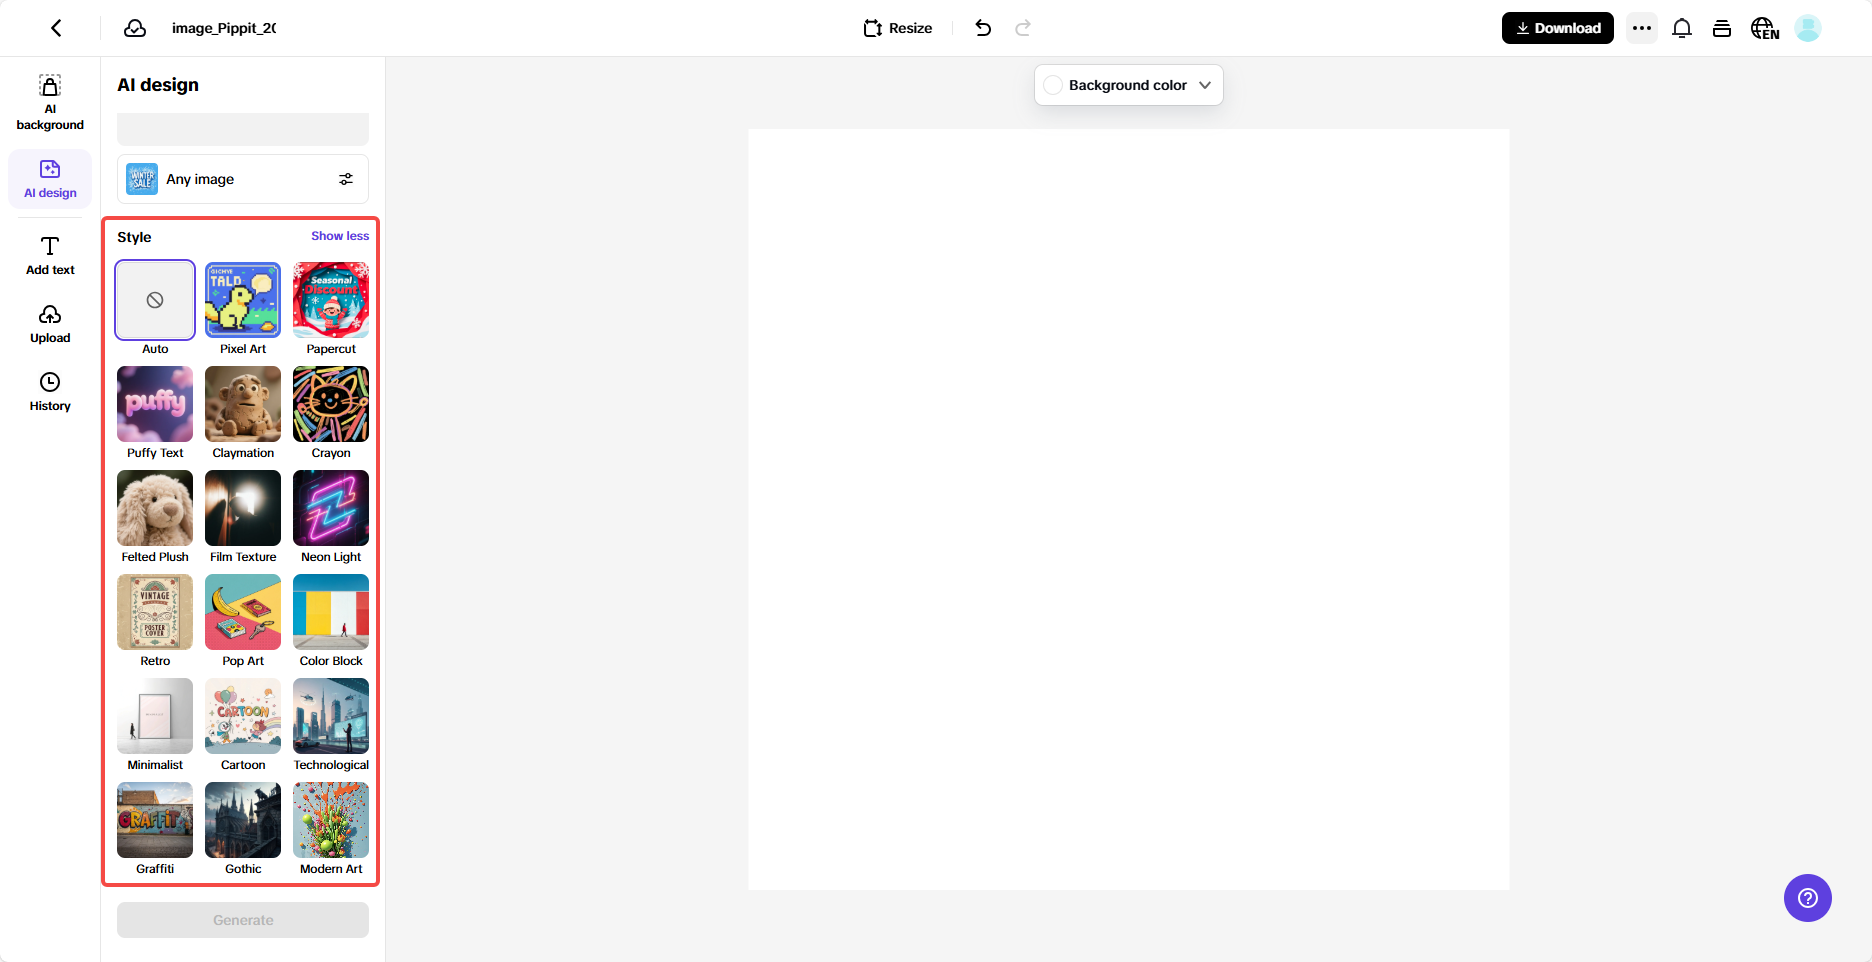This screenshot has height=962, width=1872.
Task: Click the Resize button
Action: tap(898, 28)
